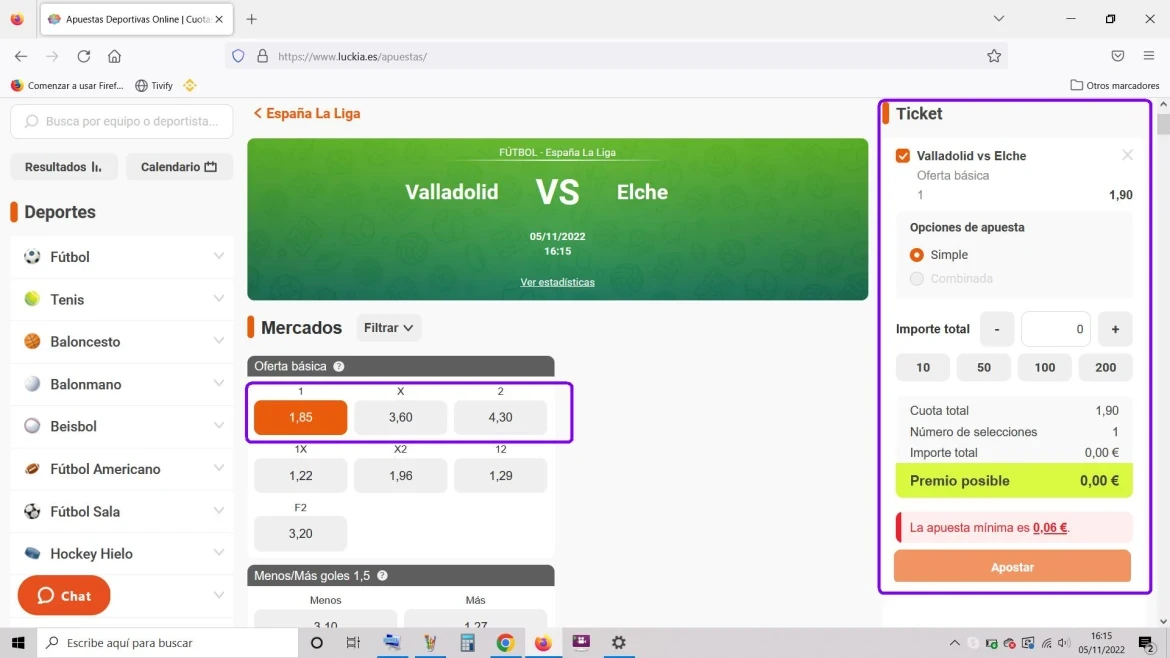Viewport: 1170px width, 658px height.
Task: Open Otros marcadores folder
Action: [x=1115, y=86]
